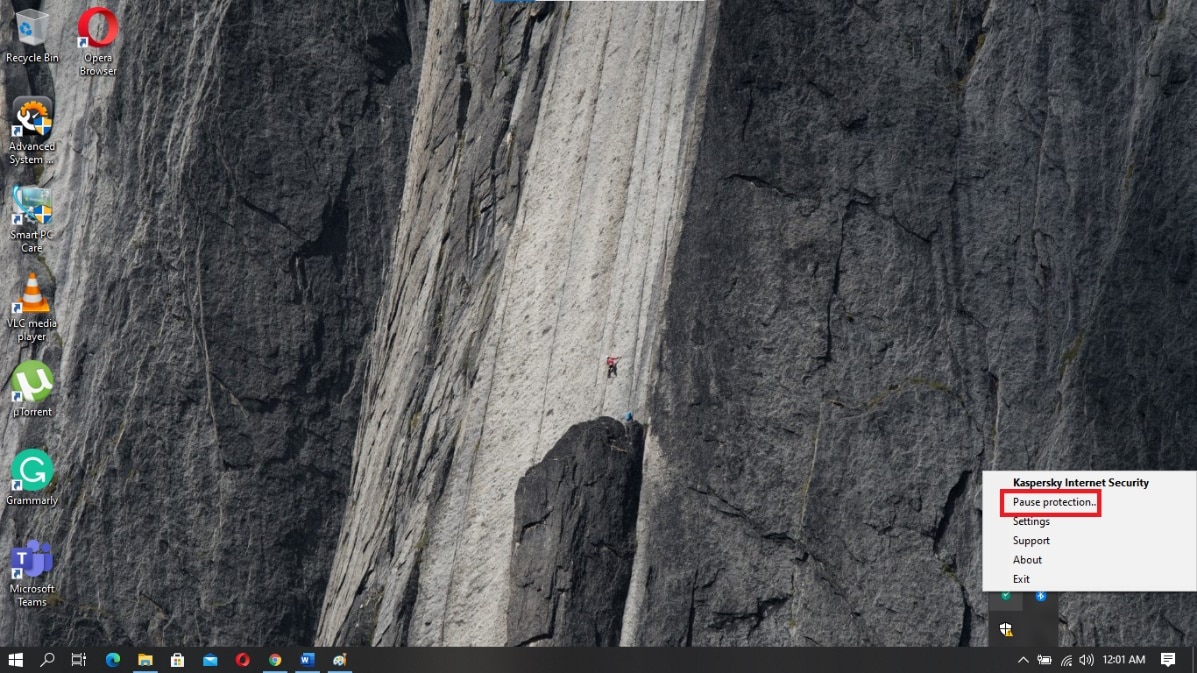Open Microsoft Store from the taskbar
This screenshot has width=1197, height=673.
[177, 660]
